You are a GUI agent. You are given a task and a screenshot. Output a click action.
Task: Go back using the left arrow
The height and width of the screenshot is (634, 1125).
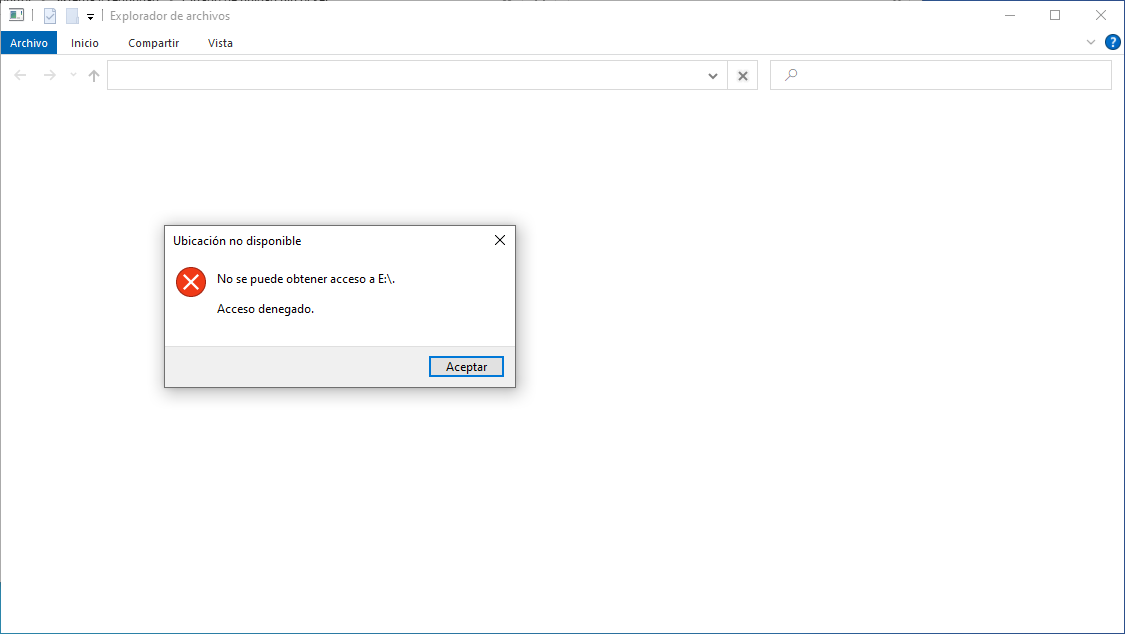[x=20, y=75]
